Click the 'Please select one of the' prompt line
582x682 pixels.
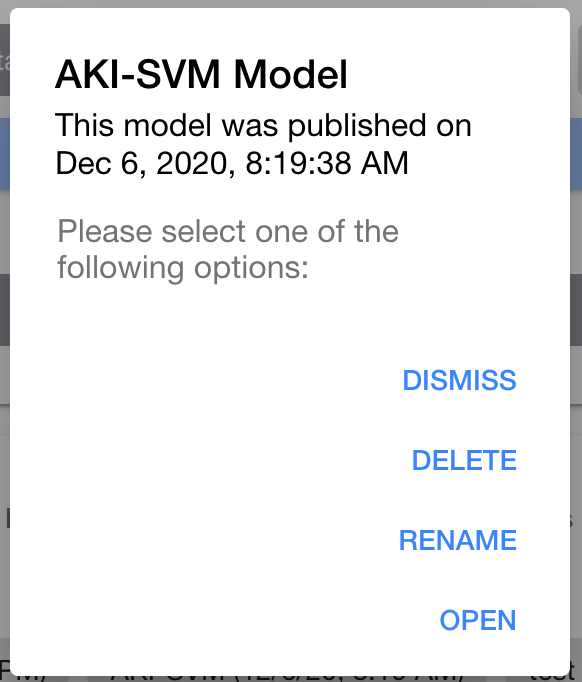click(228, 231)
